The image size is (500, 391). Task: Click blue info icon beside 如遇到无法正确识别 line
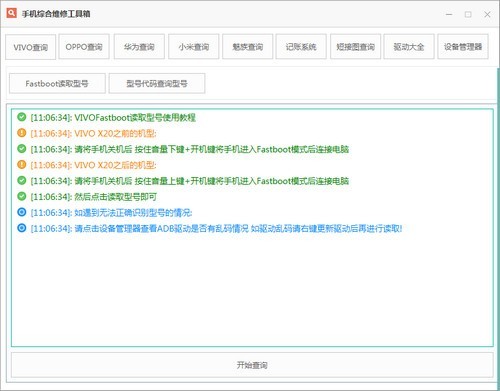(x=22, y=212)
